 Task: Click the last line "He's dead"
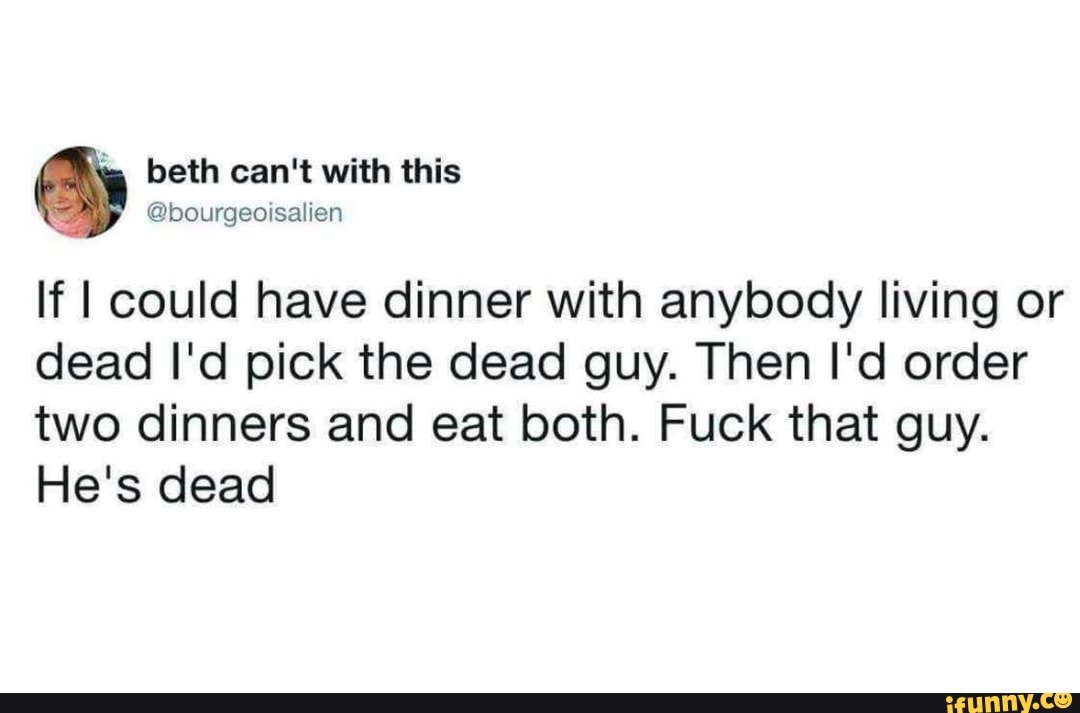point(155,487)
